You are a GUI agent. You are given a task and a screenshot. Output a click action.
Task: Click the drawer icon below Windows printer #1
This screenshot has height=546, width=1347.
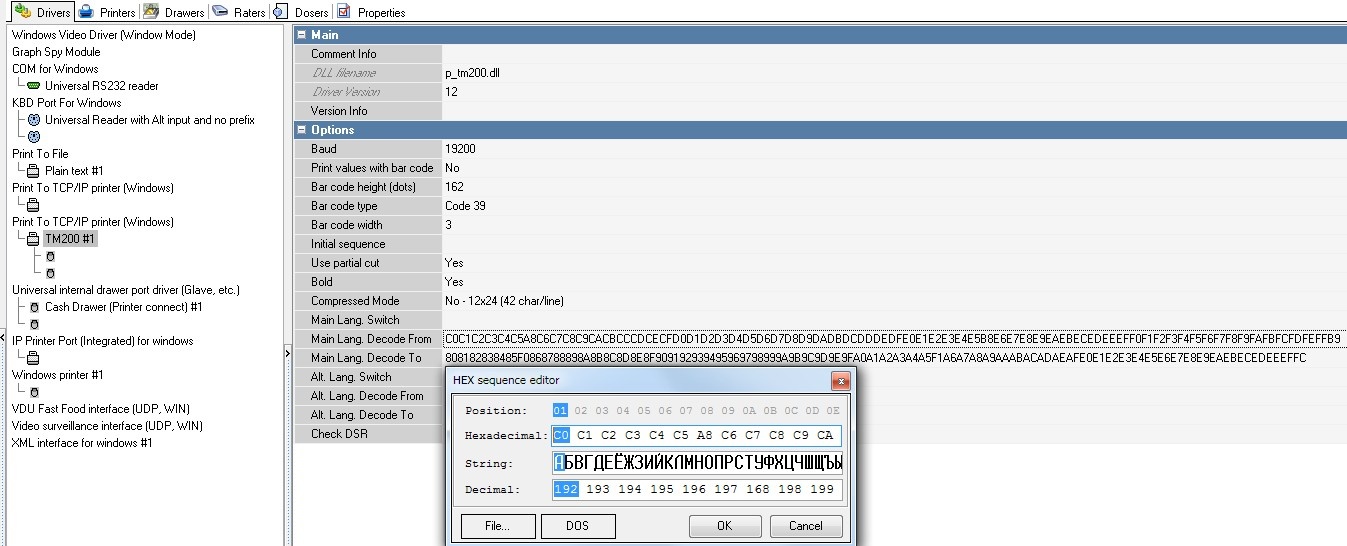pos(34,392)
